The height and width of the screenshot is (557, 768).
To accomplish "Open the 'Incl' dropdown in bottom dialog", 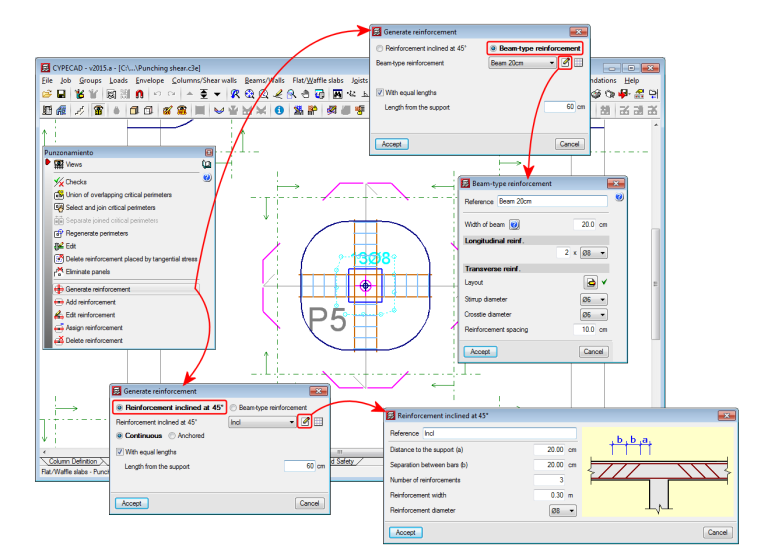I will coord(263,422).
